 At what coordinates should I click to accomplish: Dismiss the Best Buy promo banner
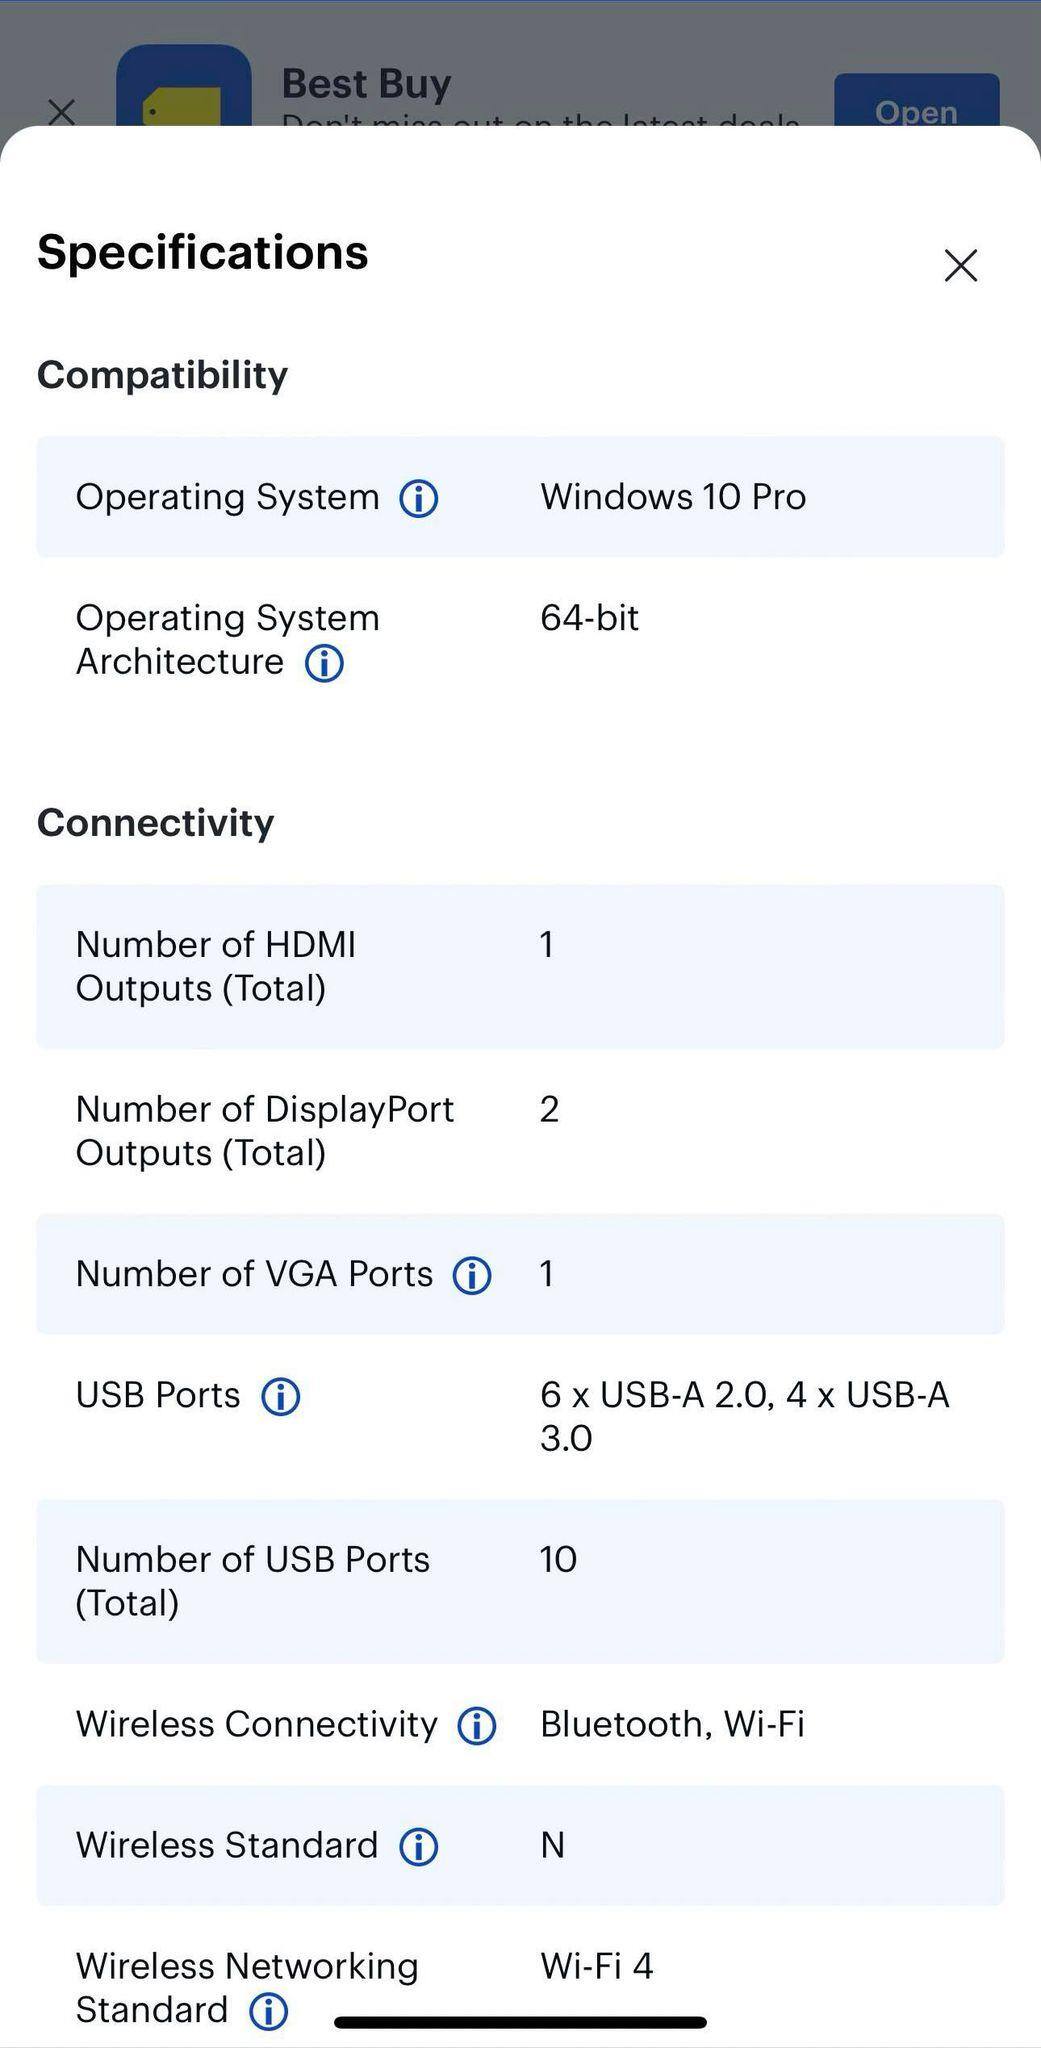coord(61,112)
